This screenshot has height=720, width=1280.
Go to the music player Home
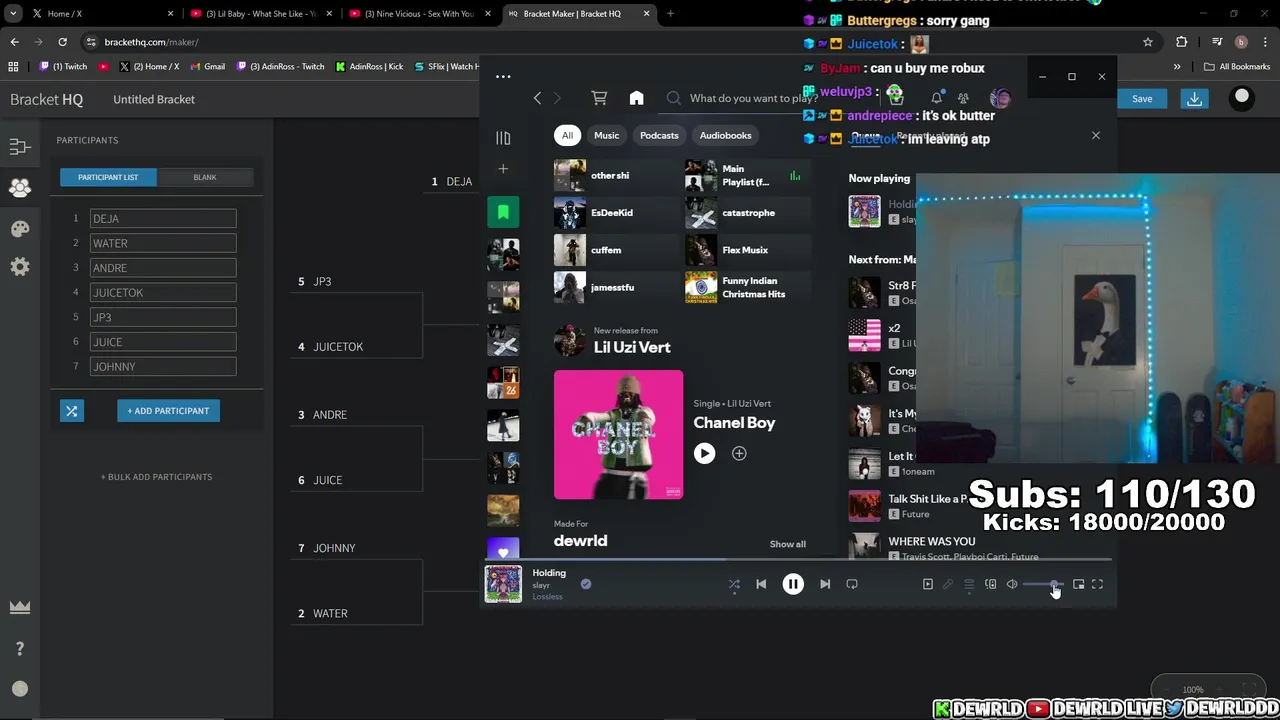coord(636,98)
